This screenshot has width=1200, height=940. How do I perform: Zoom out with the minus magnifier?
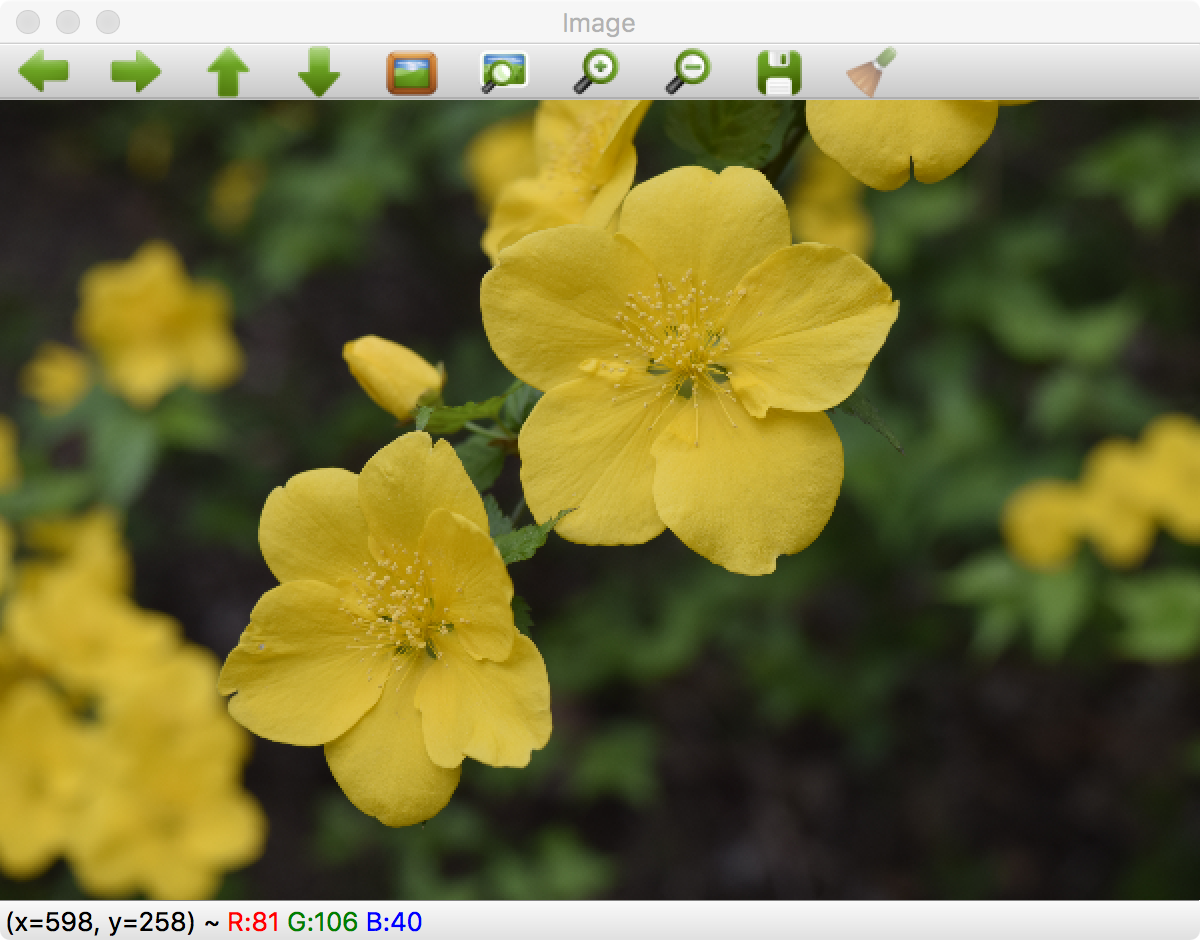pyautogui.click(x=688, y=72)
